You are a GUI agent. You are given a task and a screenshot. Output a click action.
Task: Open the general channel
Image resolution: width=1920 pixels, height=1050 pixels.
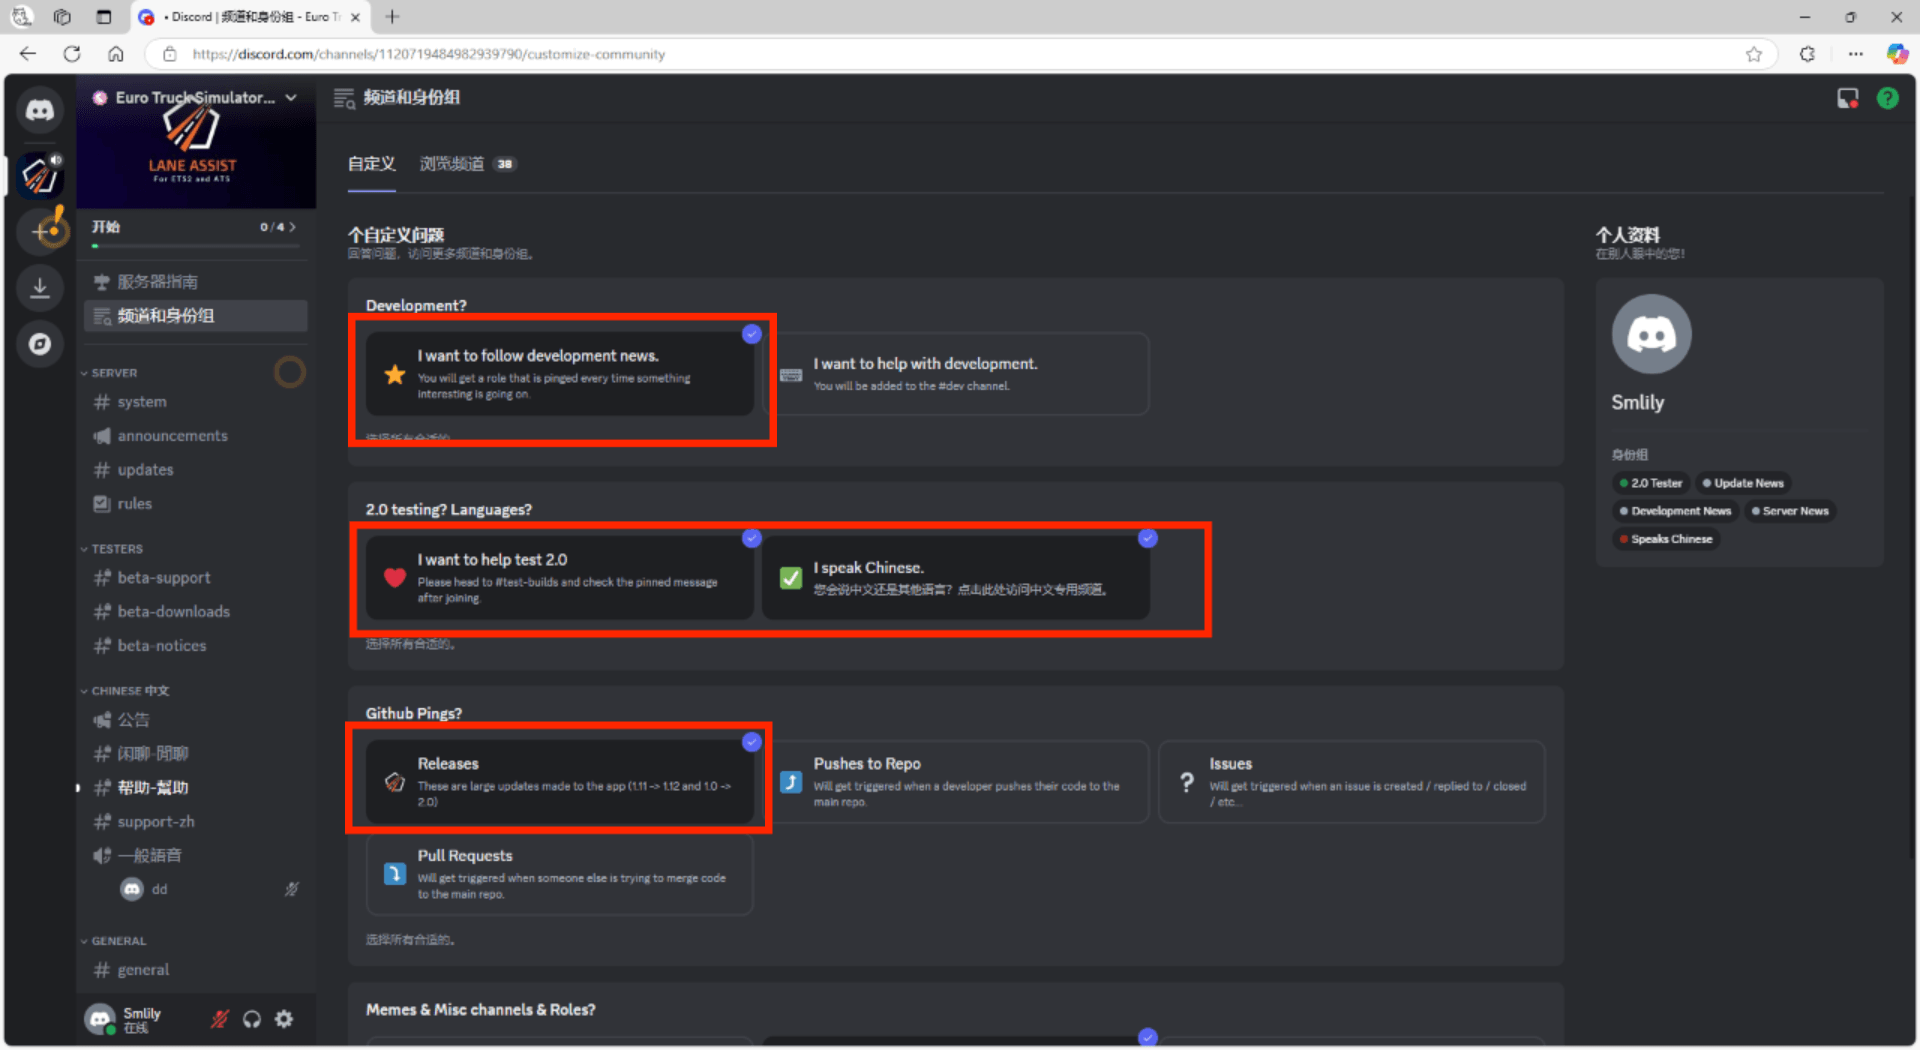click(x=196, y=970)
